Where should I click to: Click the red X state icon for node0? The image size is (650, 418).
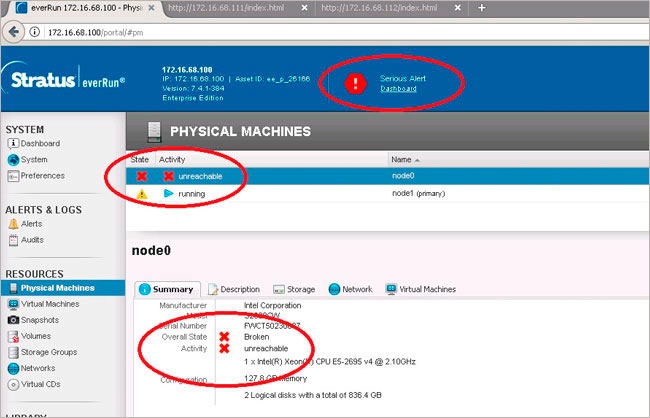tap(142, 176)
